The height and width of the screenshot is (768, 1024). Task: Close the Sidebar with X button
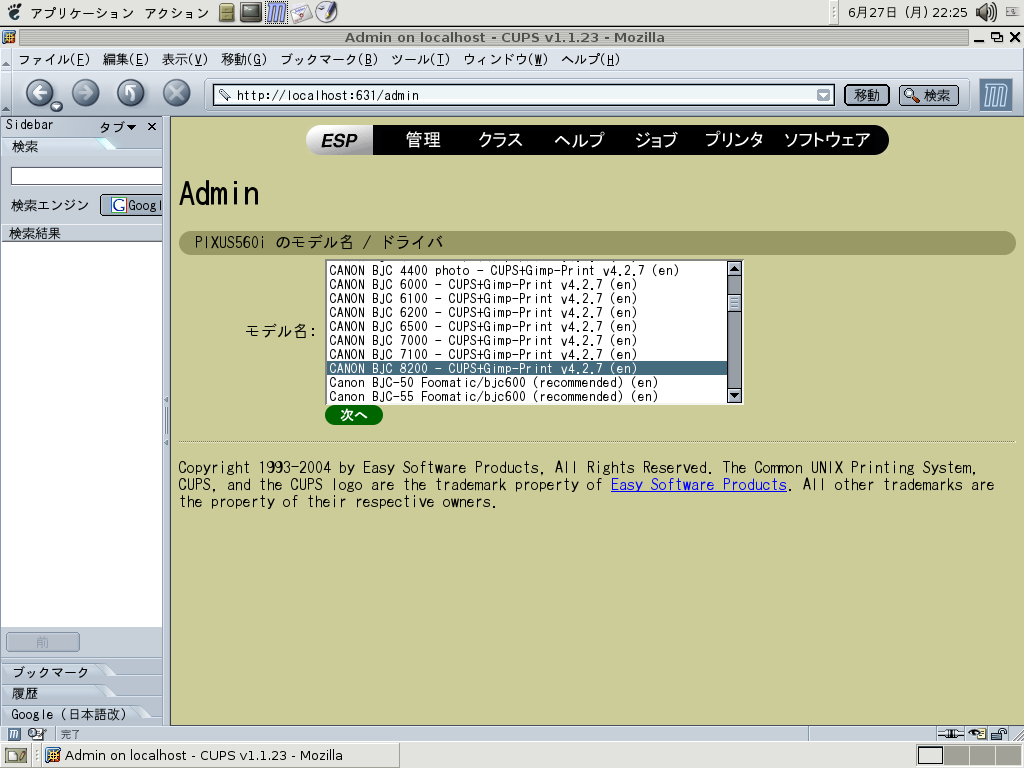click(152, 127)
